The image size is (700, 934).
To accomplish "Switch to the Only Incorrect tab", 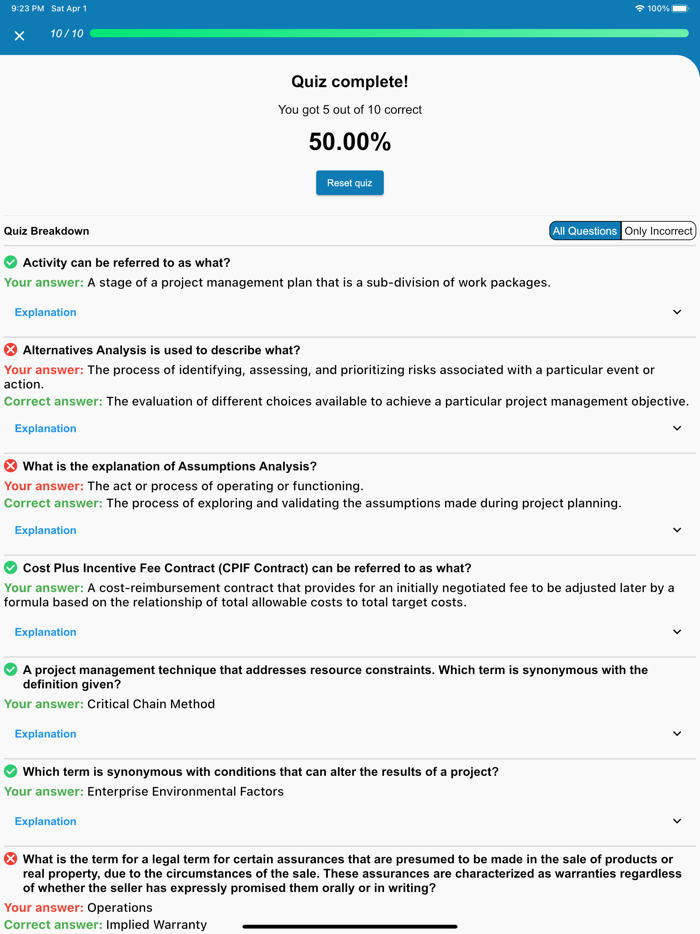I will [658, 230].
